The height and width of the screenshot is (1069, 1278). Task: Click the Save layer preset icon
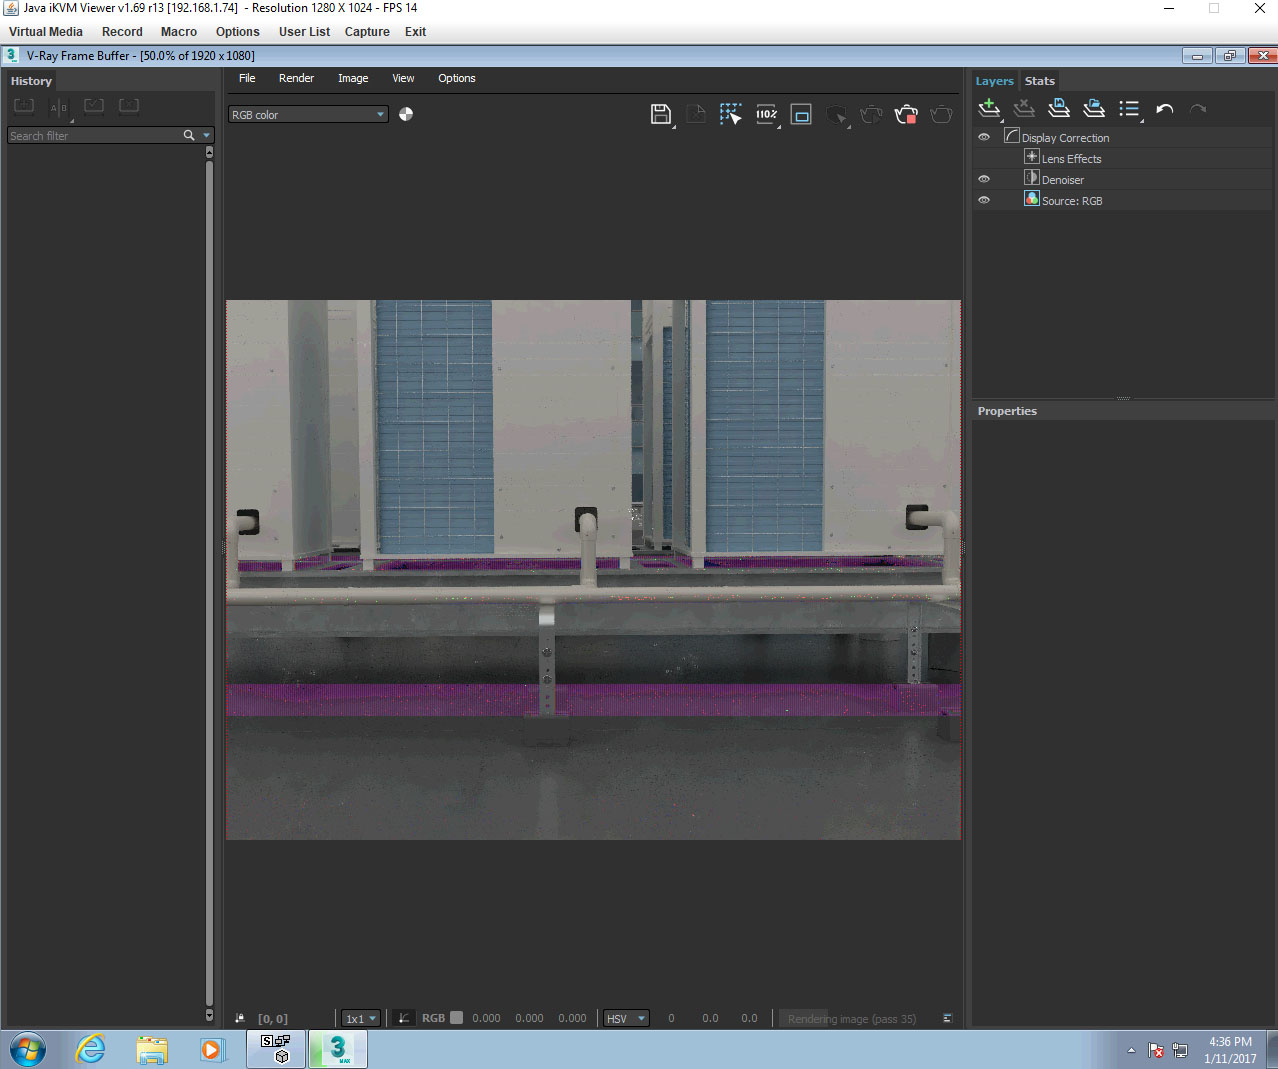click(x=1059, y=108)
